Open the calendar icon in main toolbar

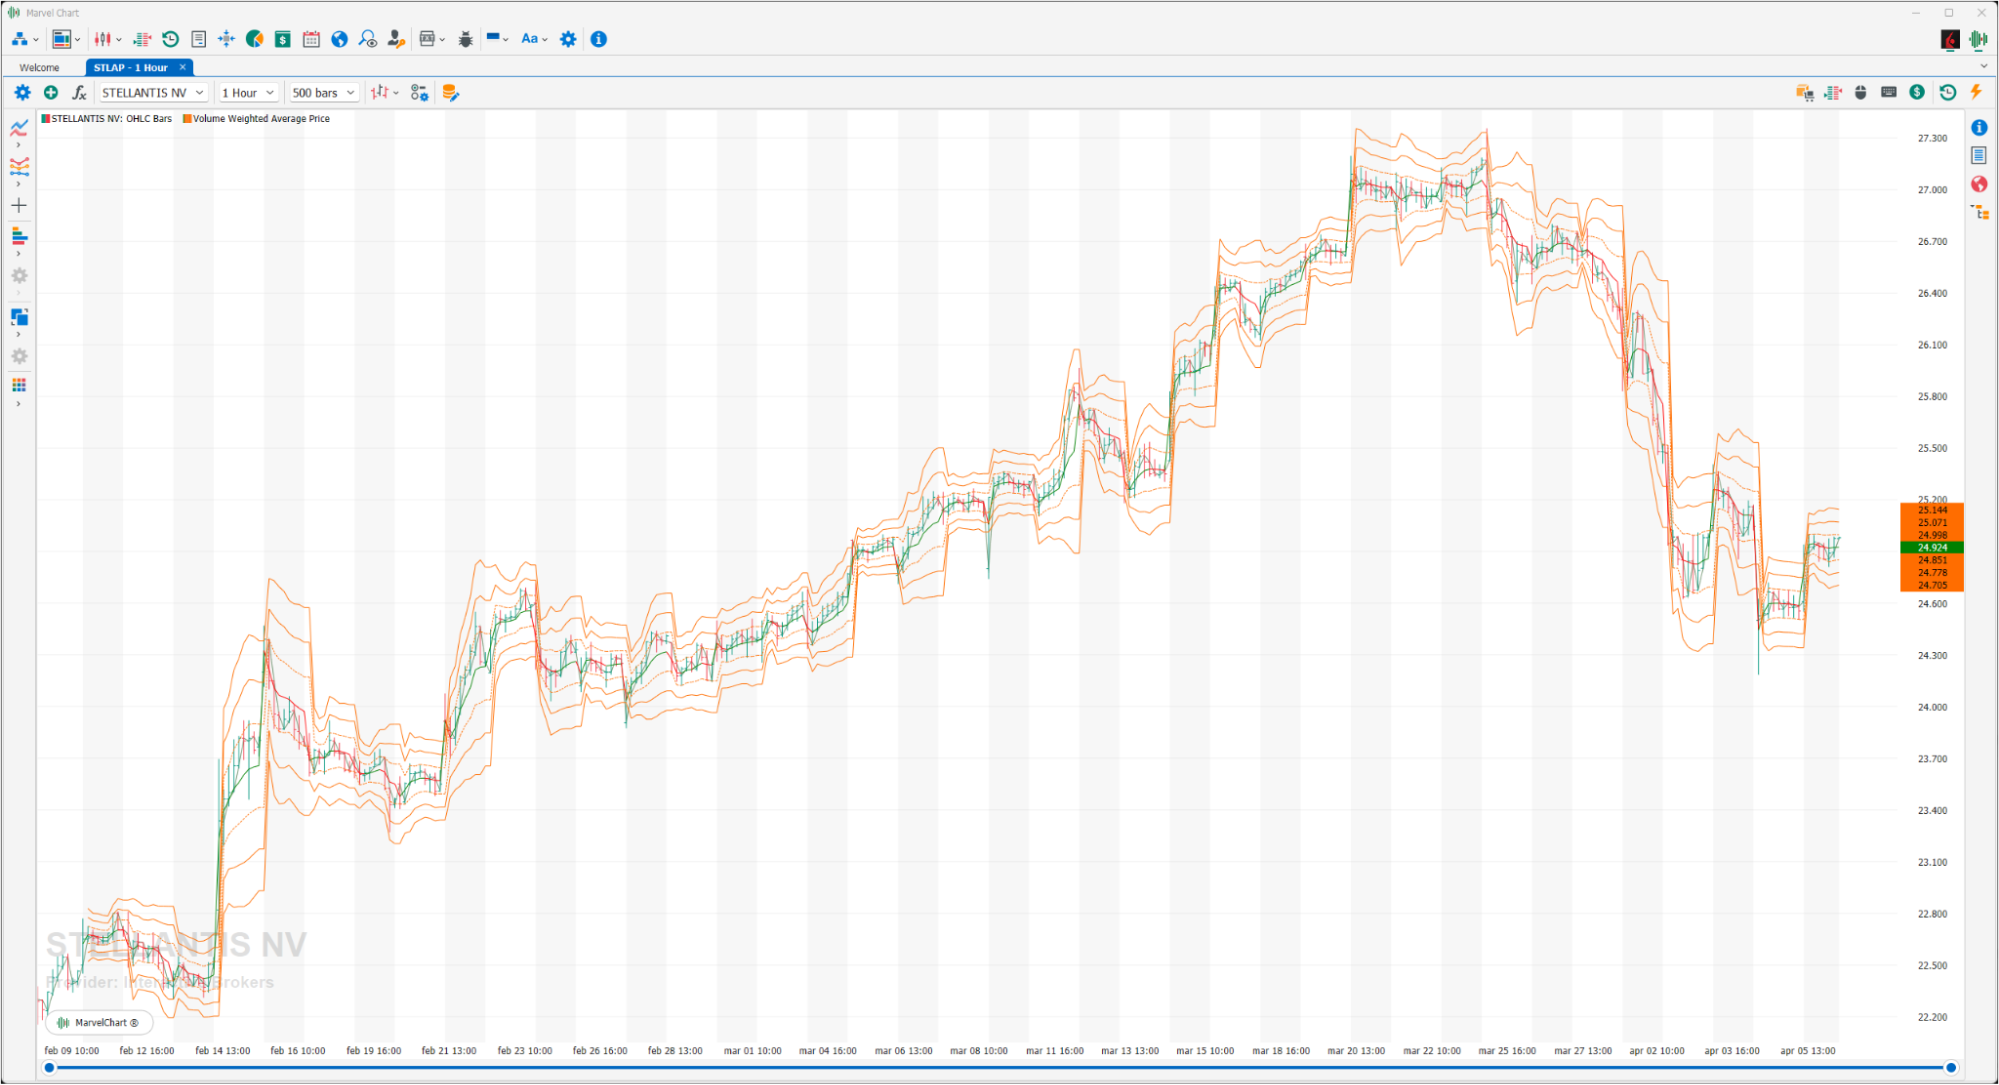311,39
